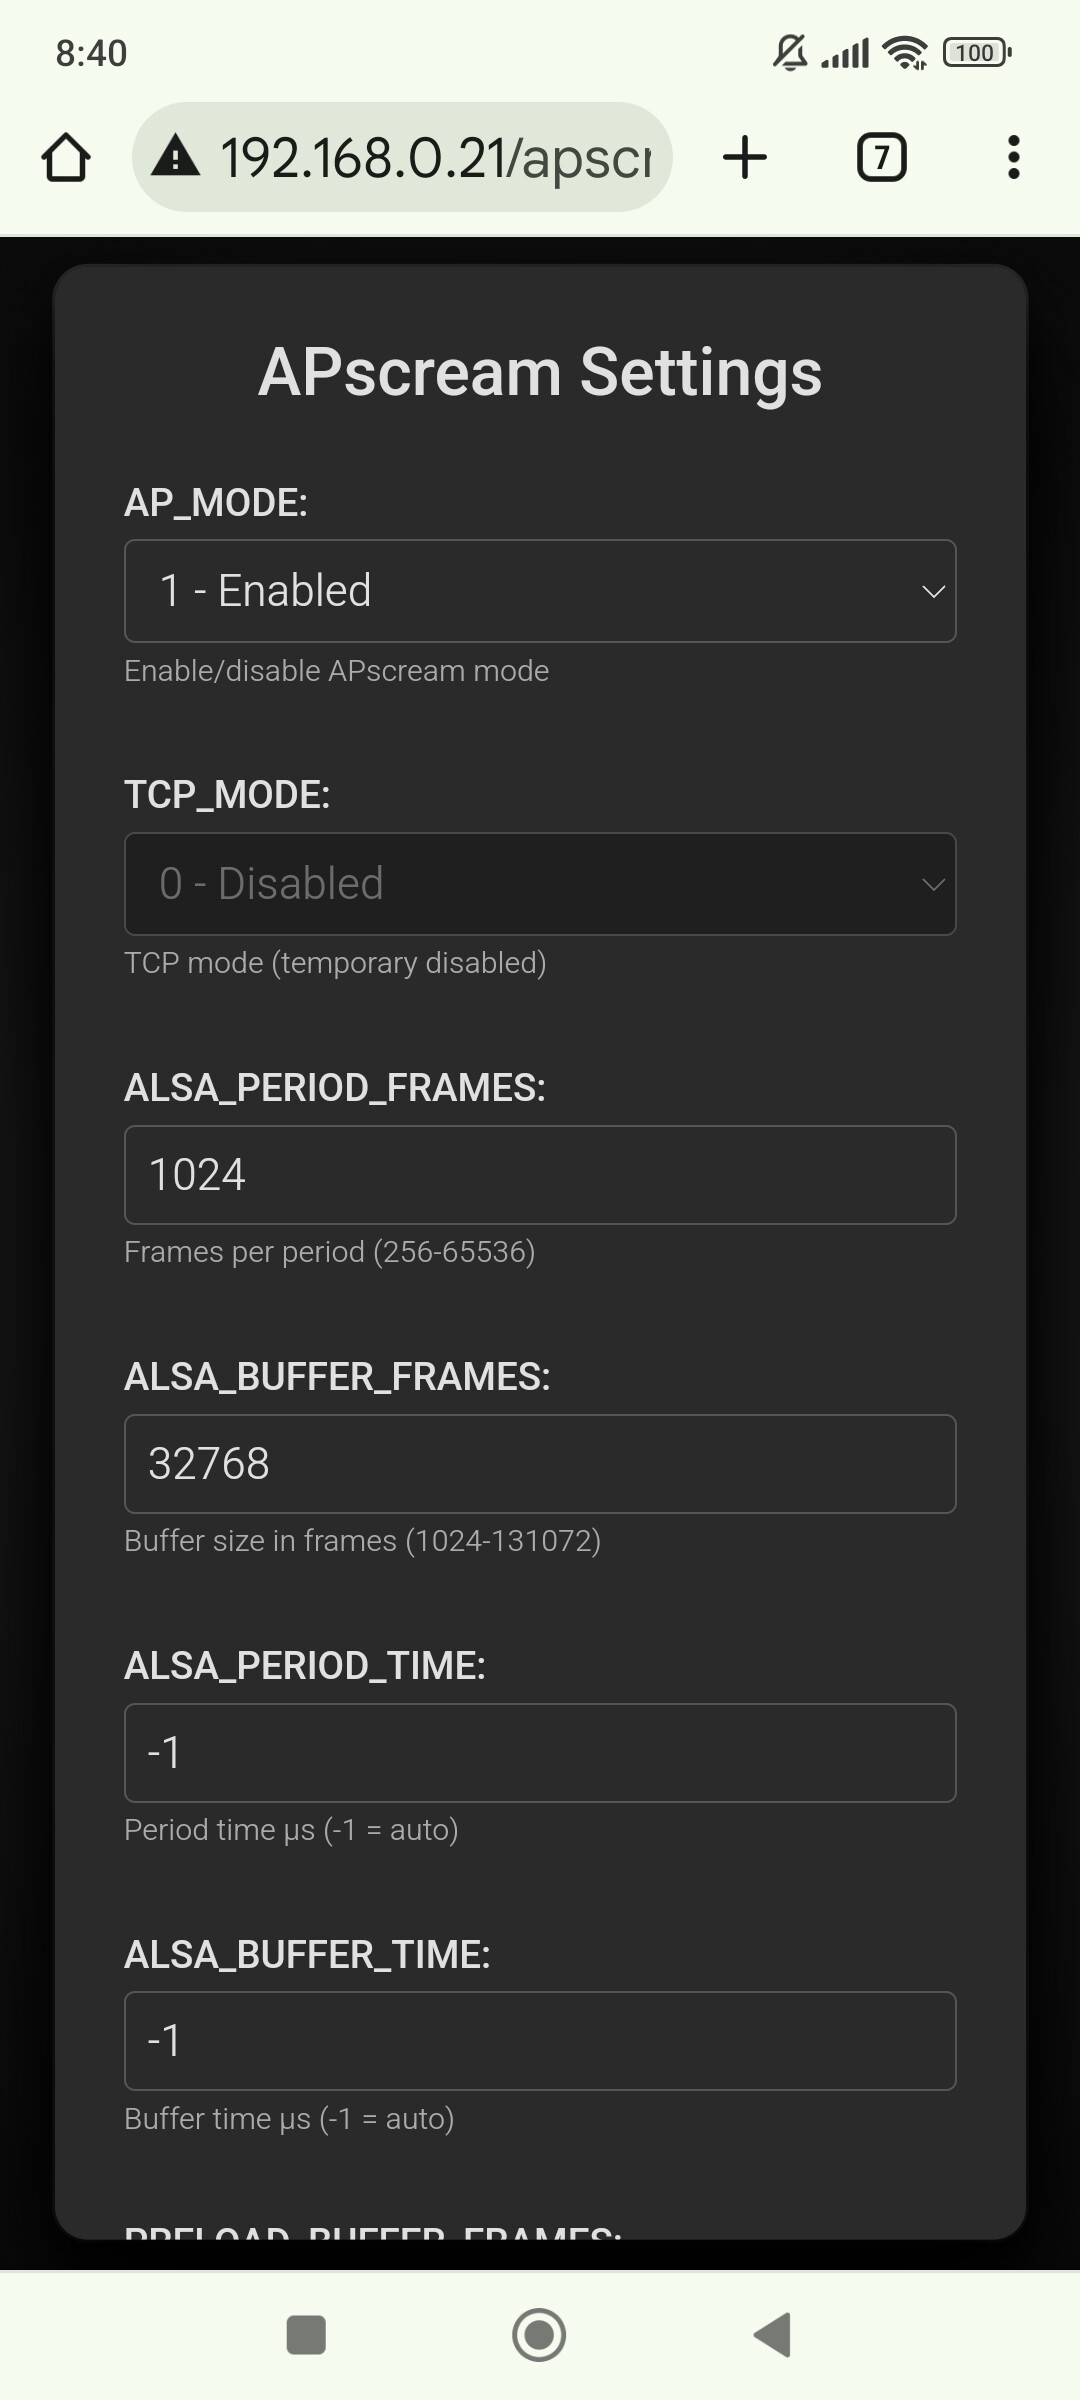Tap the browser home icon
1080x2400 pixels.
[x=66, y=158]
